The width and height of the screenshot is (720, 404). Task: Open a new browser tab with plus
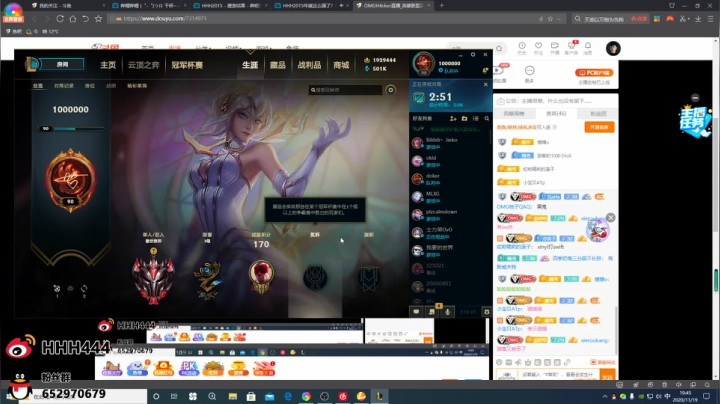pos(441,6)
